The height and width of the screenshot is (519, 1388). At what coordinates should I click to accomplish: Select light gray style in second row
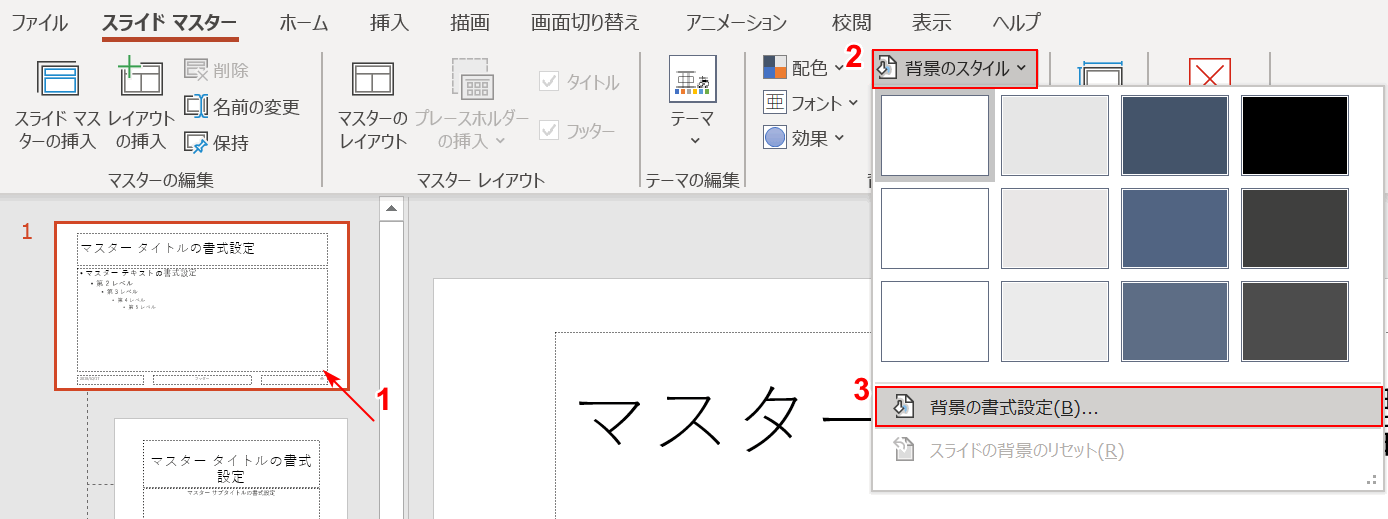1055,228
